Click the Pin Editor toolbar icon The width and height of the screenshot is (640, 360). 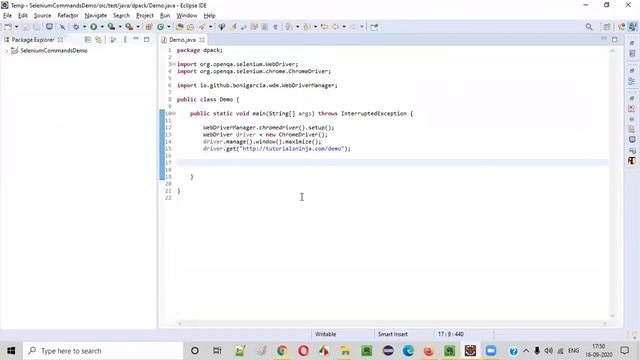[374, 27]
